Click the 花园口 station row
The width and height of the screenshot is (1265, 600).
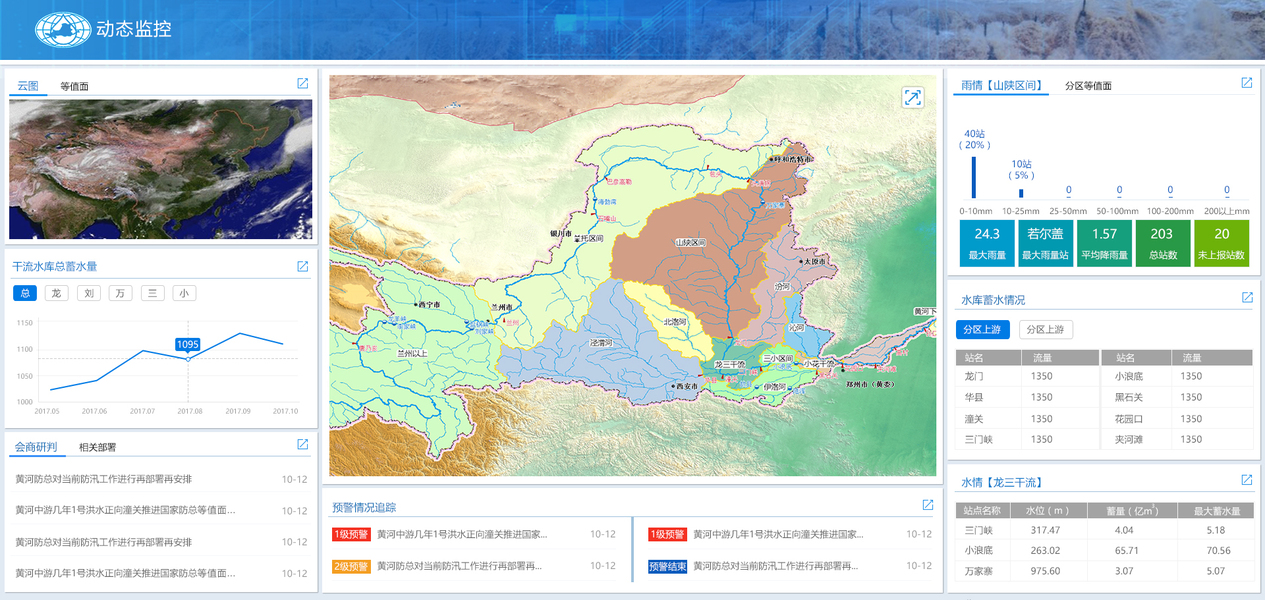pos(1176,418)
